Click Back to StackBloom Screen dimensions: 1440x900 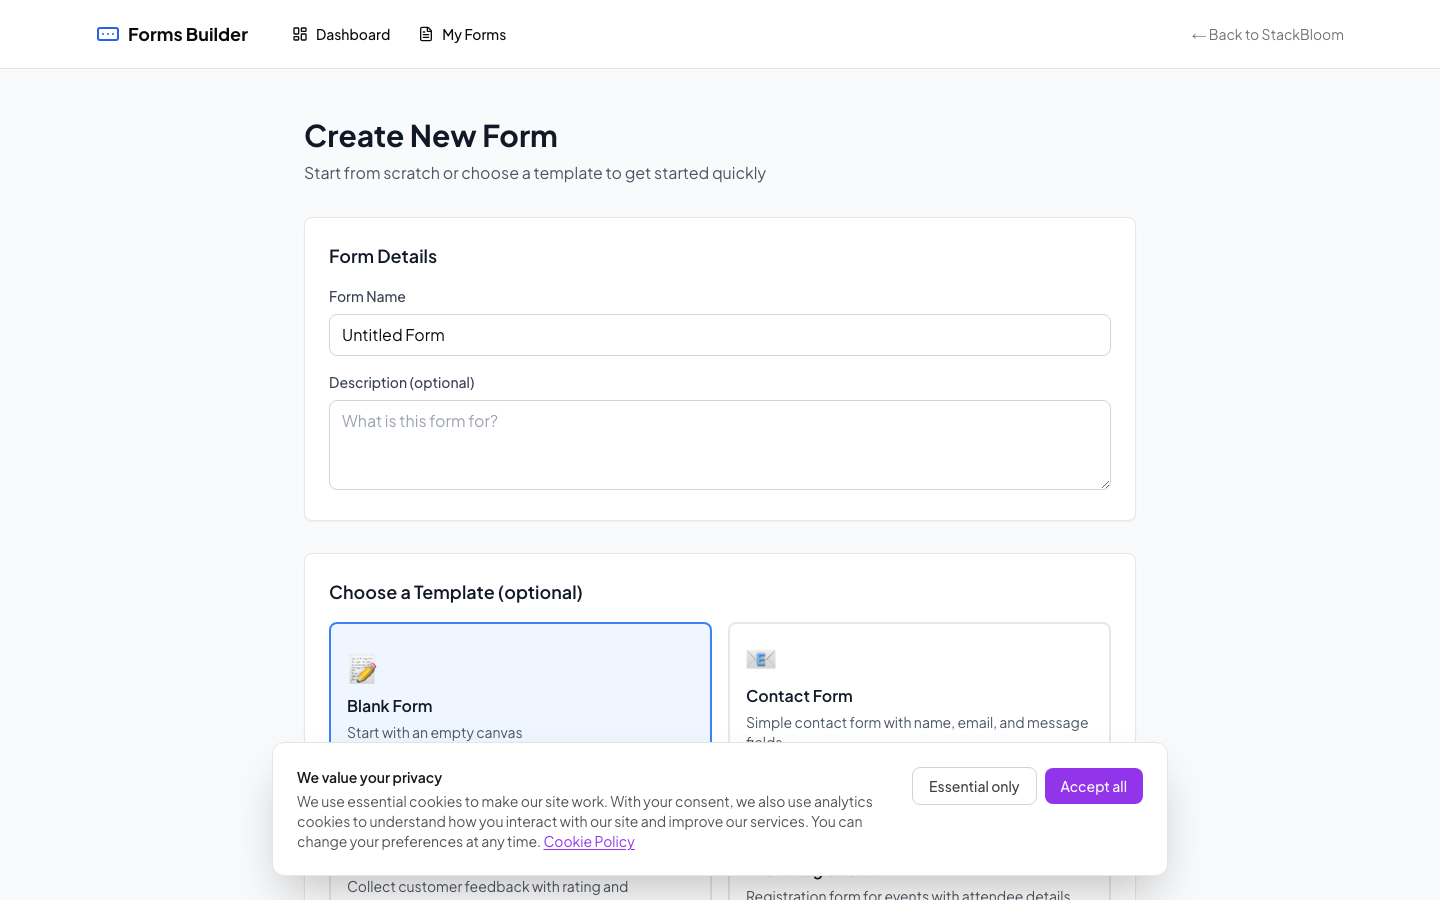pos(1268,34)
